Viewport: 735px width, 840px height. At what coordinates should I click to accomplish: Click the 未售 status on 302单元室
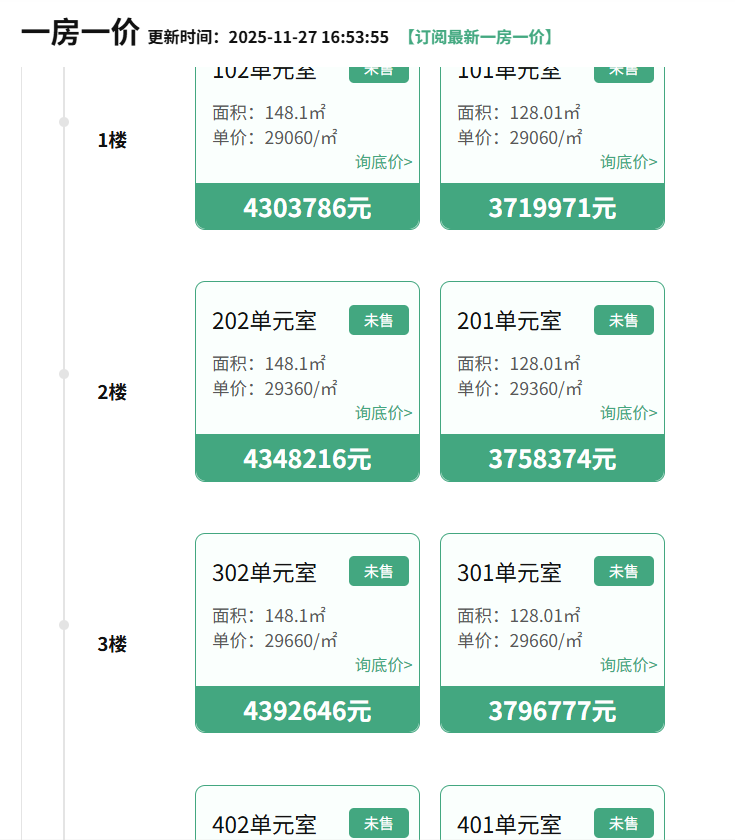coord(378,571)
